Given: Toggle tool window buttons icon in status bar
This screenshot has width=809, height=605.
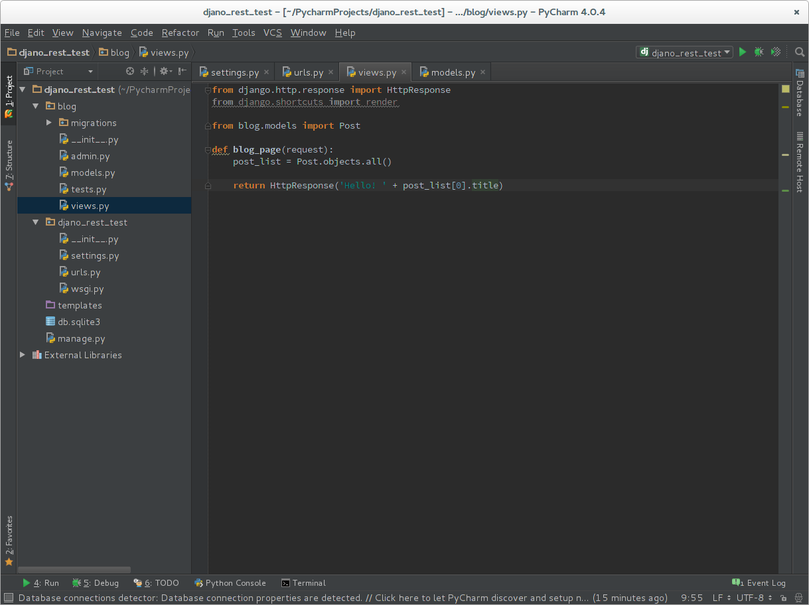Looking at the screenshot, I should (x=8, y=598).
